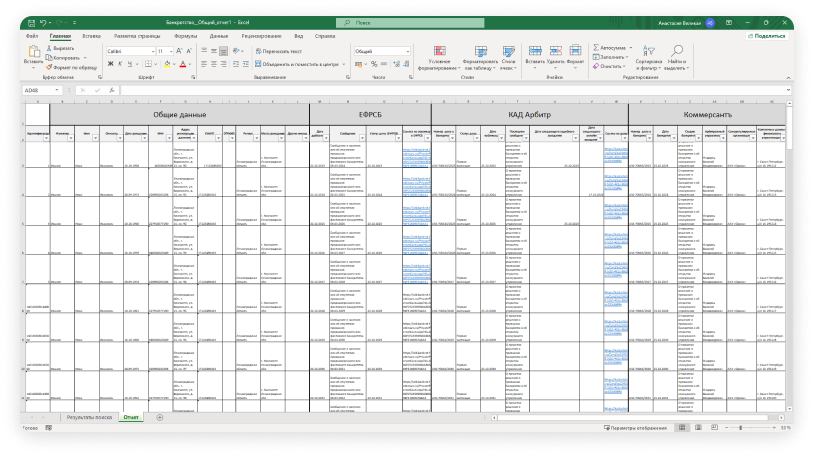Switch to the Рецензирование tab
Image resolution: width=814 pixels, height=457 pixels.
tap(261, 36)
